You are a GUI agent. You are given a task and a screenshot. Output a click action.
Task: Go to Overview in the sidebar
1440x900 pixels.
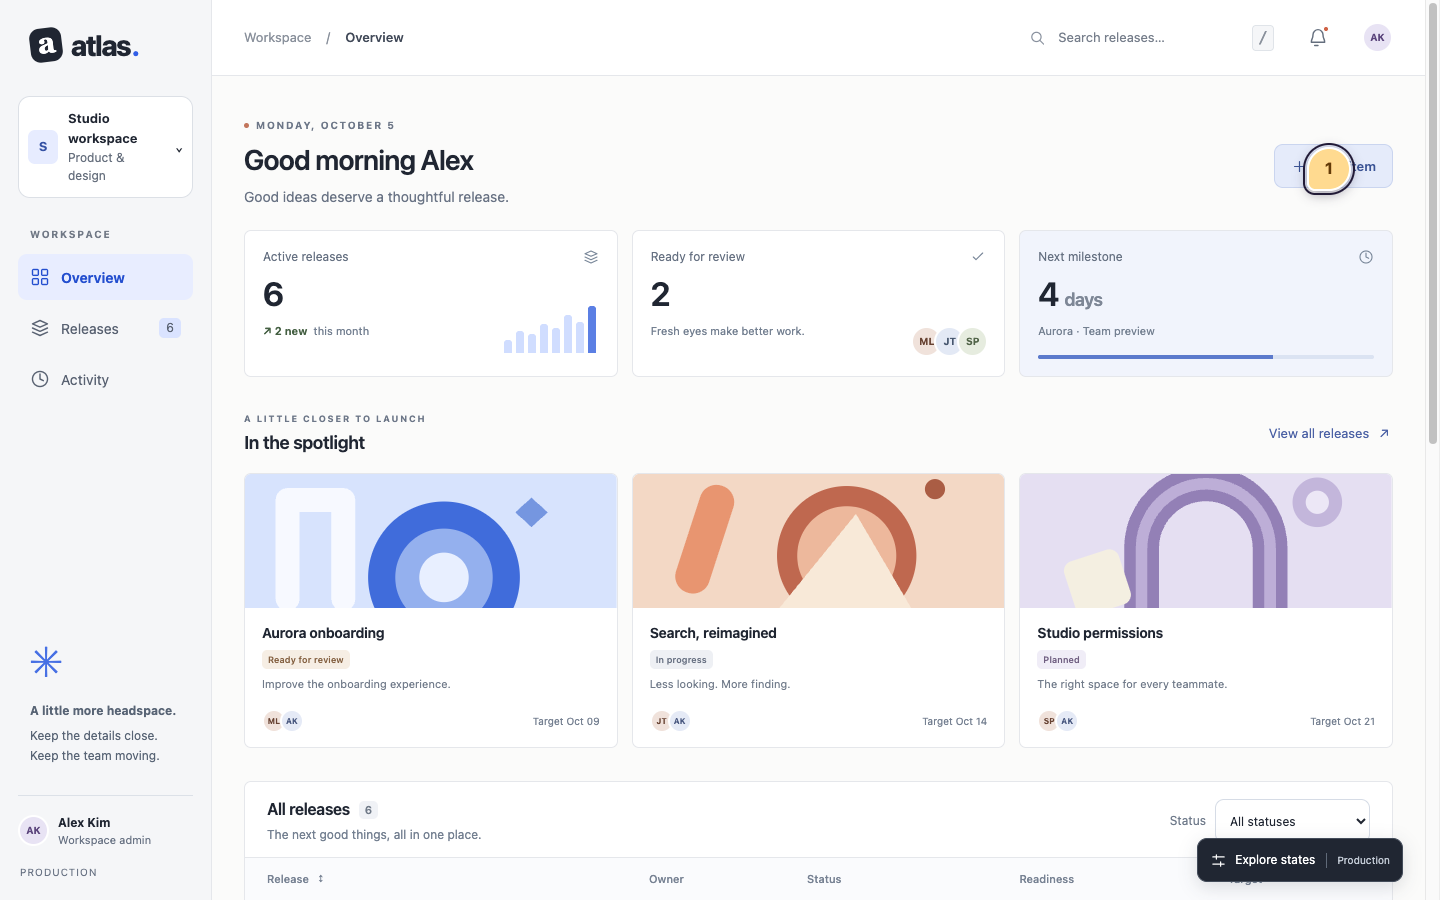click(x=105, y=277)
